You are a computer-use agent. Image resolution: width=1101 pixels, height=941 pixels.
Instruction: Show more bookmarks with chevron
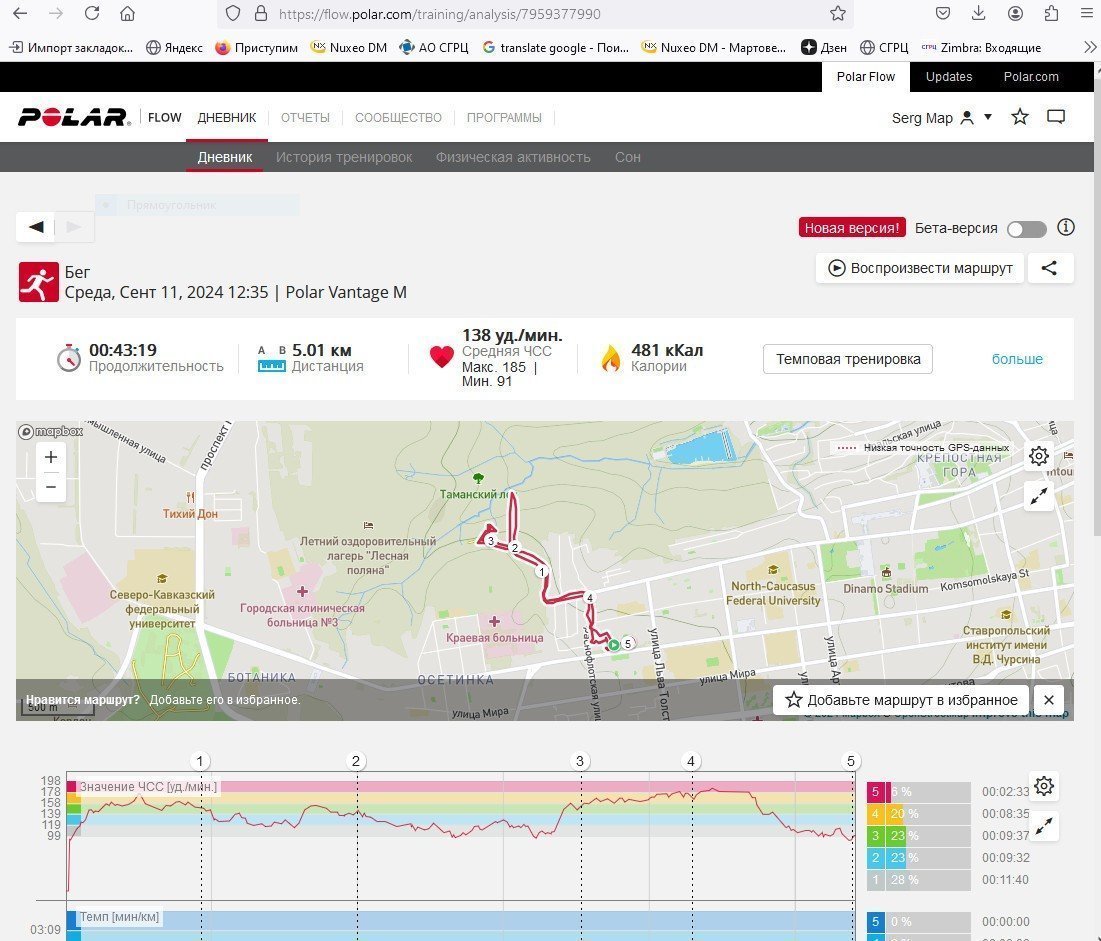tap(1090, 47)
